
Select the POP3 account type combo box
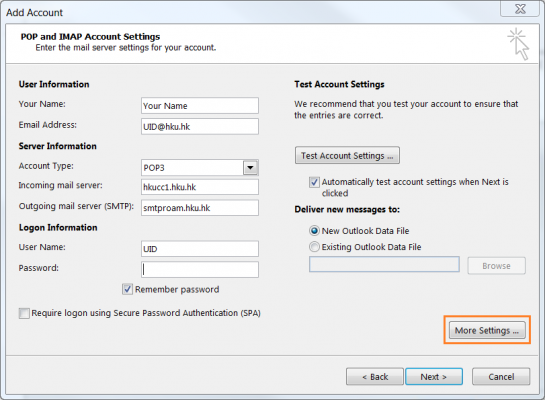click(200, 168)
